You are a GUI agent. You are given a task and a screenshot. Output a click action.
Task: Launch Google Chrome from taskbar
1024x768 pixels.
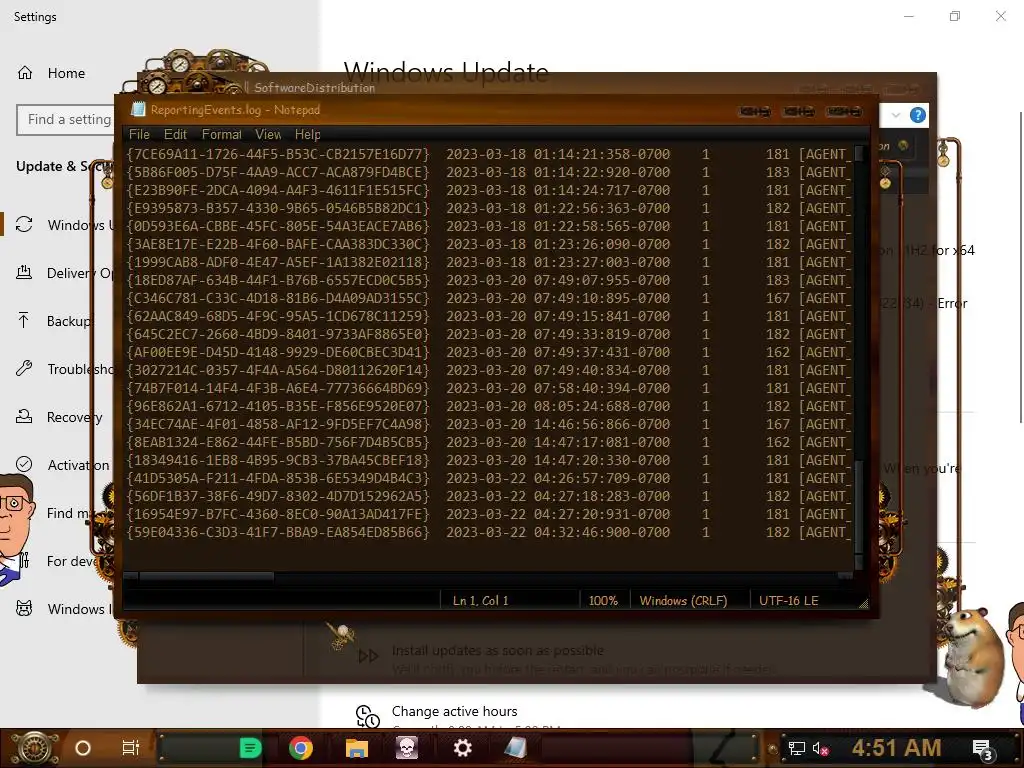pyautogui.click(x=301, y=748)
